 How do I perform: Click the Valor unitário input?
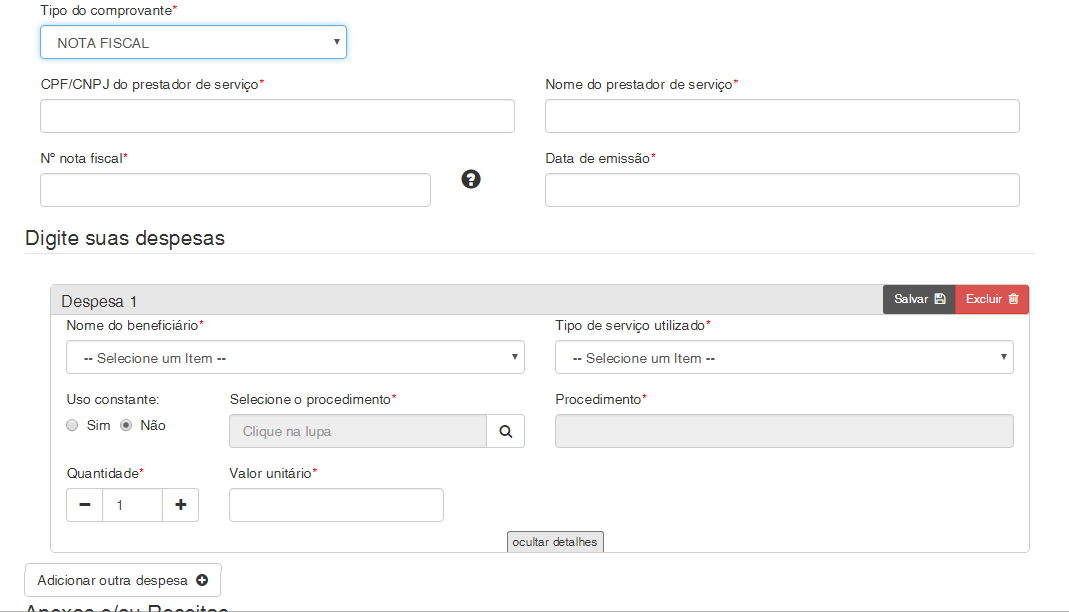point(336,505)
